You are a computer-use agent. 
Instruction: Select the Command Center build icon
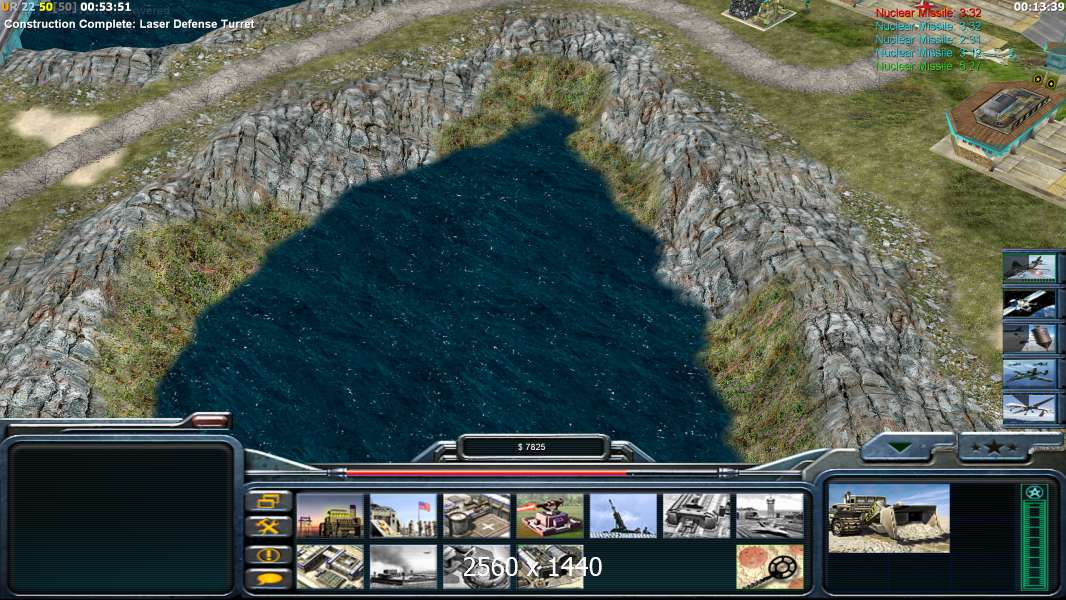click(550, 567)
